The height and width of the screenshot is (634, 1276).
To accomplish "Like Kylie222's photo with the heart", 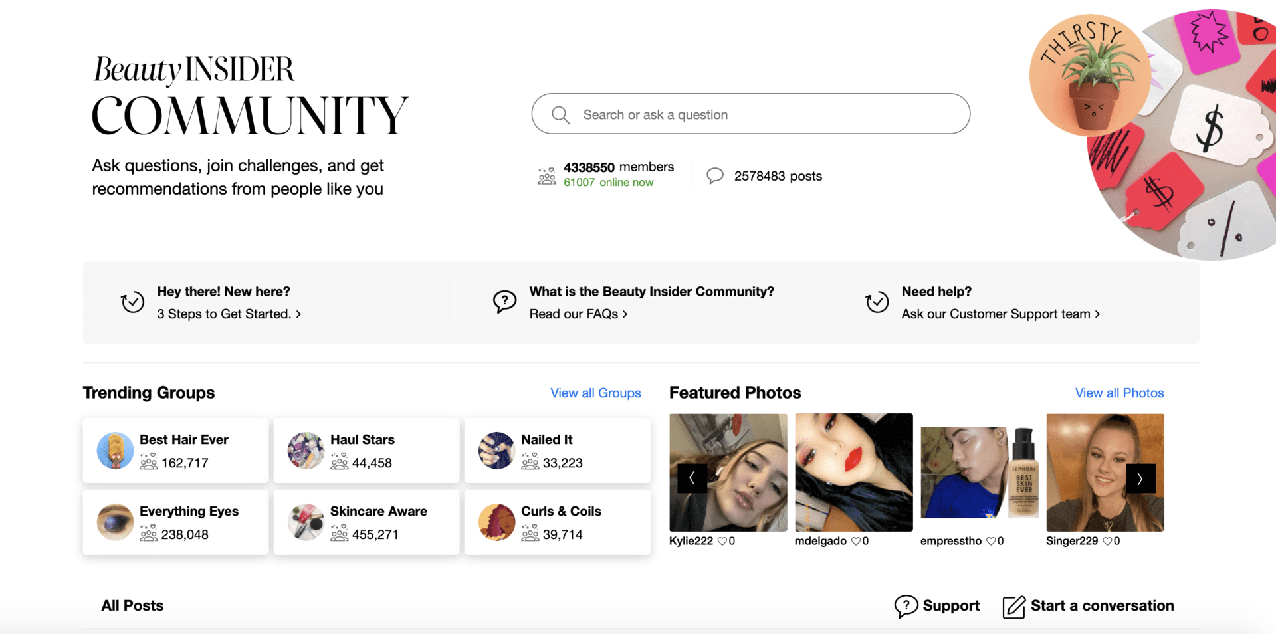I will coord(722,541).
